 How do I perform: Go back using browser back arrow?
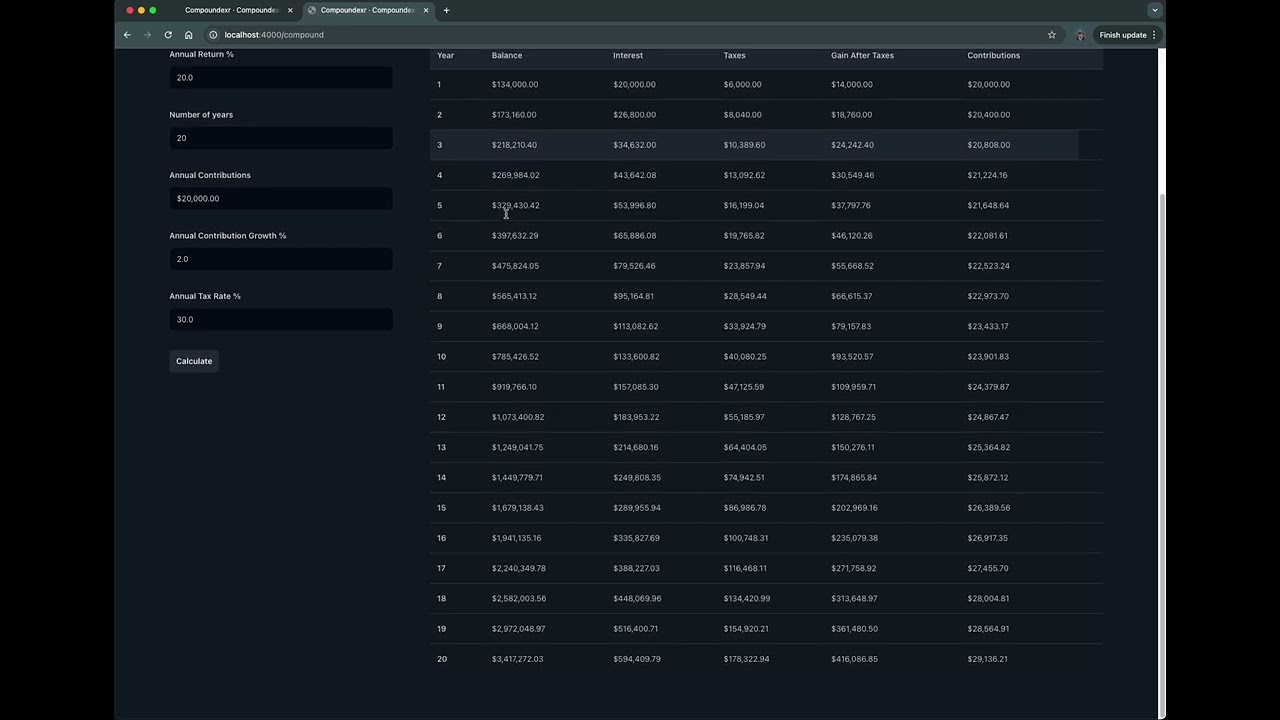(127, 35)
